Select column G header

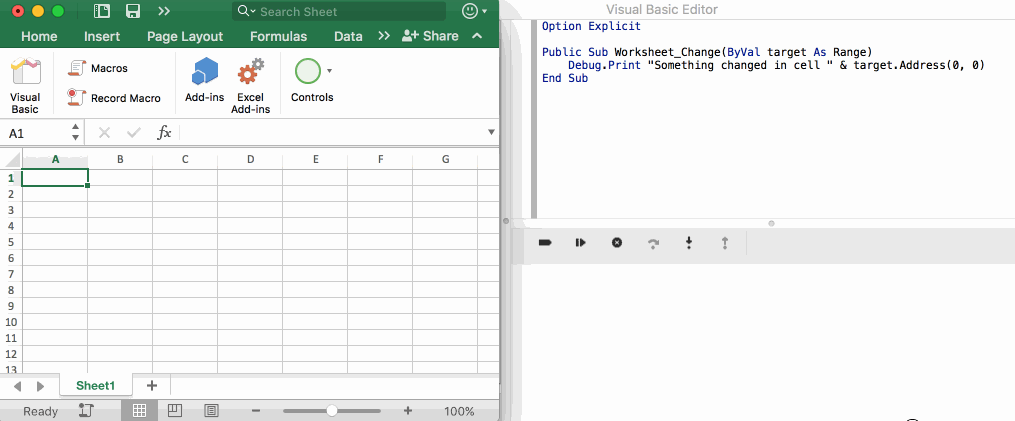[445, 159]
